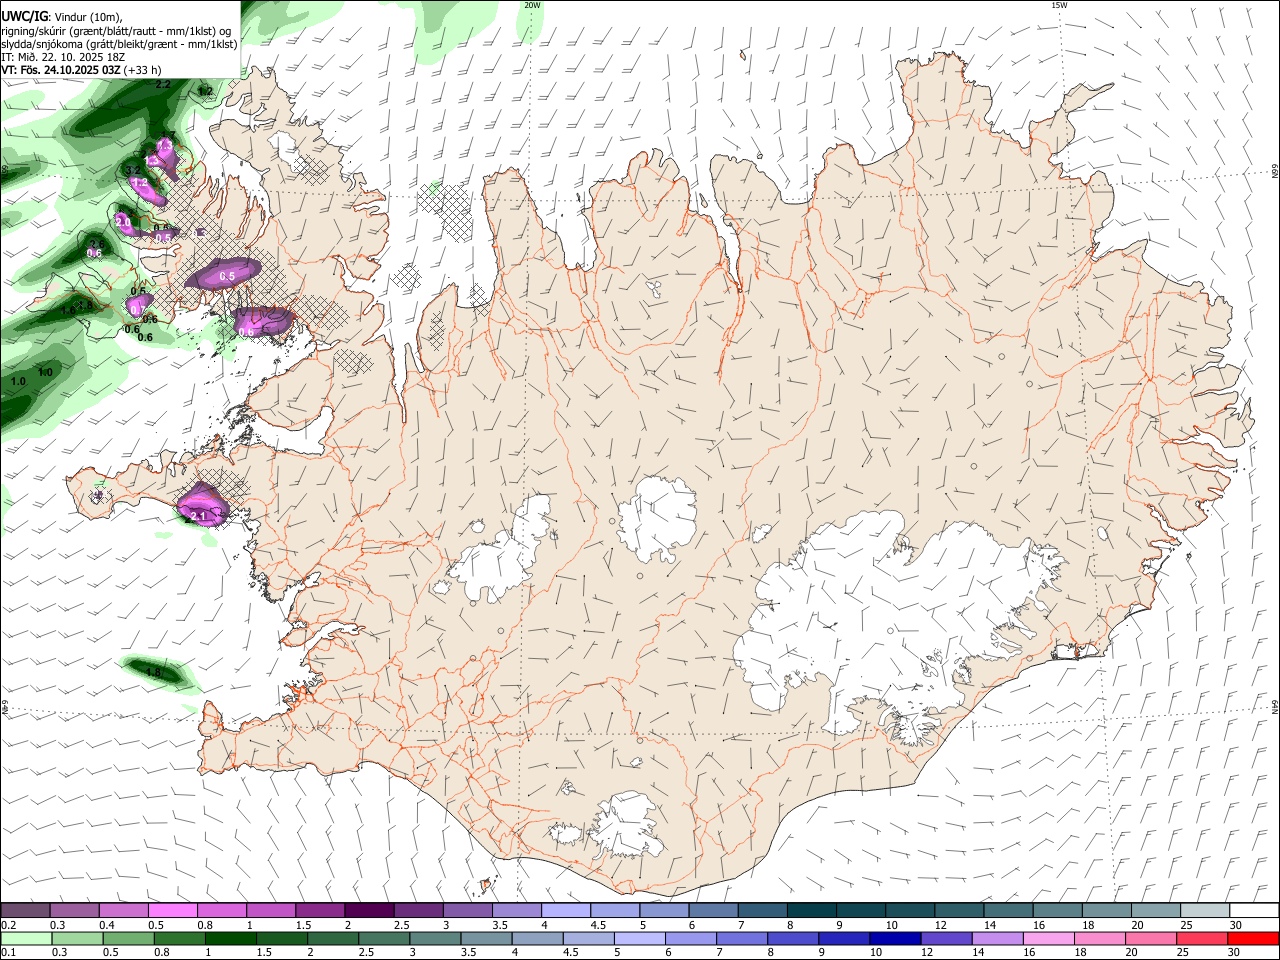The height and width of the screenshot is (960, 1280).
Task: Select the pale green 0.1–0.3 swatch
Action: [x=26, y=938]
